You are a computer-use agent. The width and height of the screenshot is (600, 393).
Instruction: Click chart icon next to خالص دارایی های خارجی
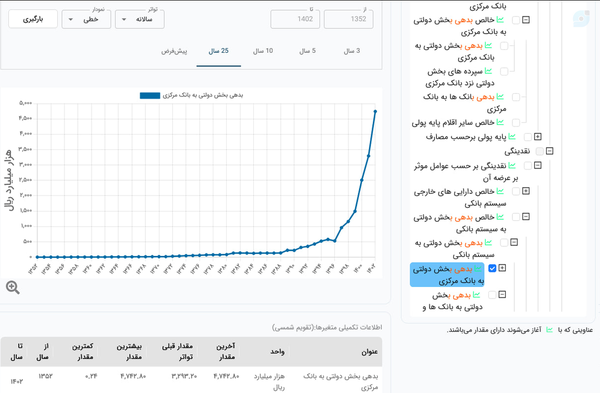click(500, 191)
